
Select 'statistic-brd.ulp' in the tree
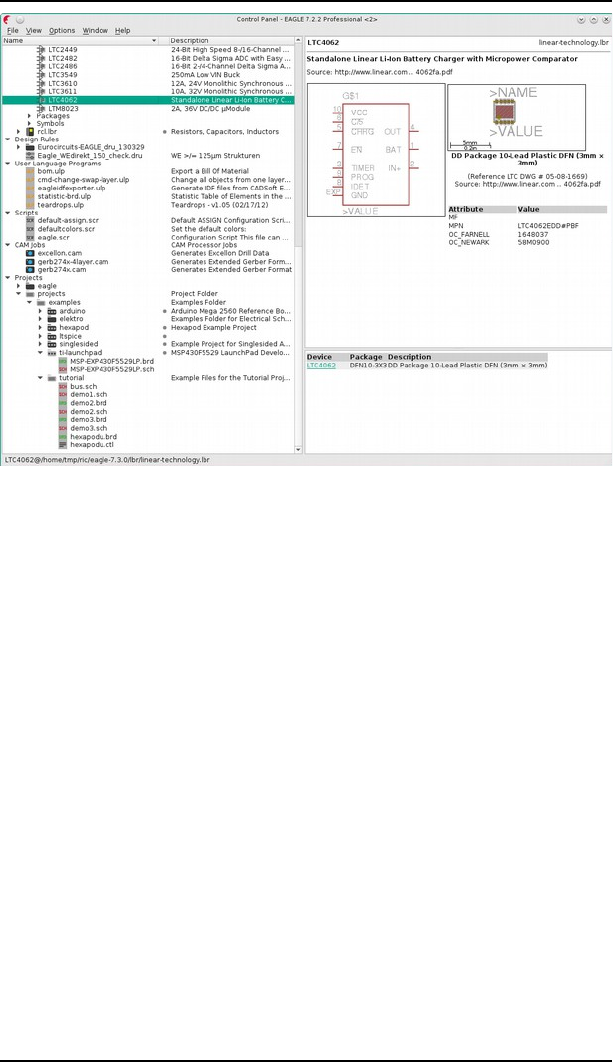[x=64, y=196]
